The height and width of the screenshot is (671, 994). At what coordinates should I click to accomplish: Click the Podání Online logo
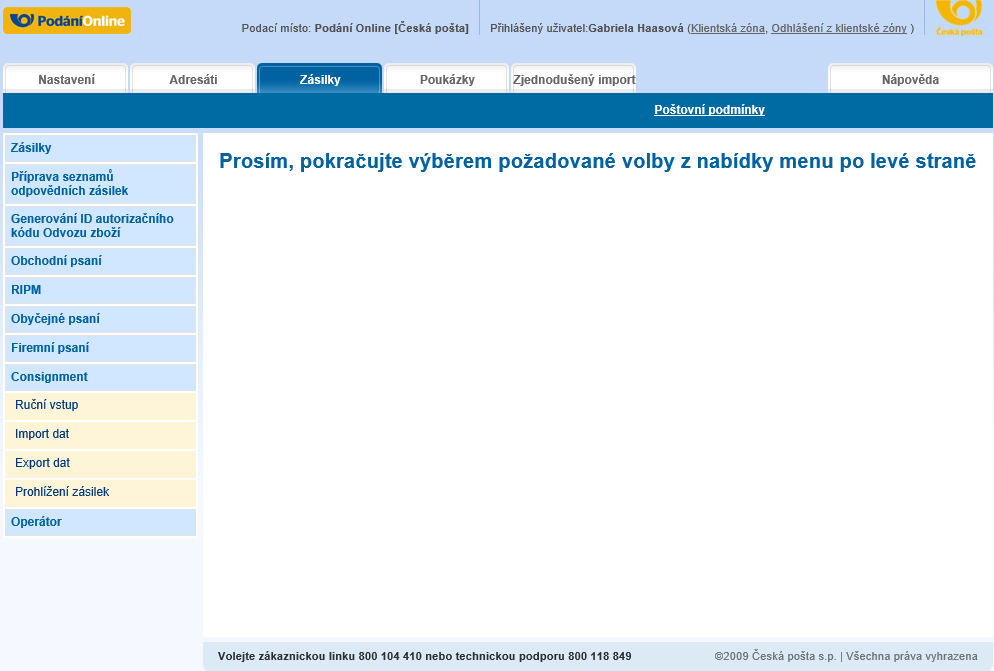pos(67,20)
